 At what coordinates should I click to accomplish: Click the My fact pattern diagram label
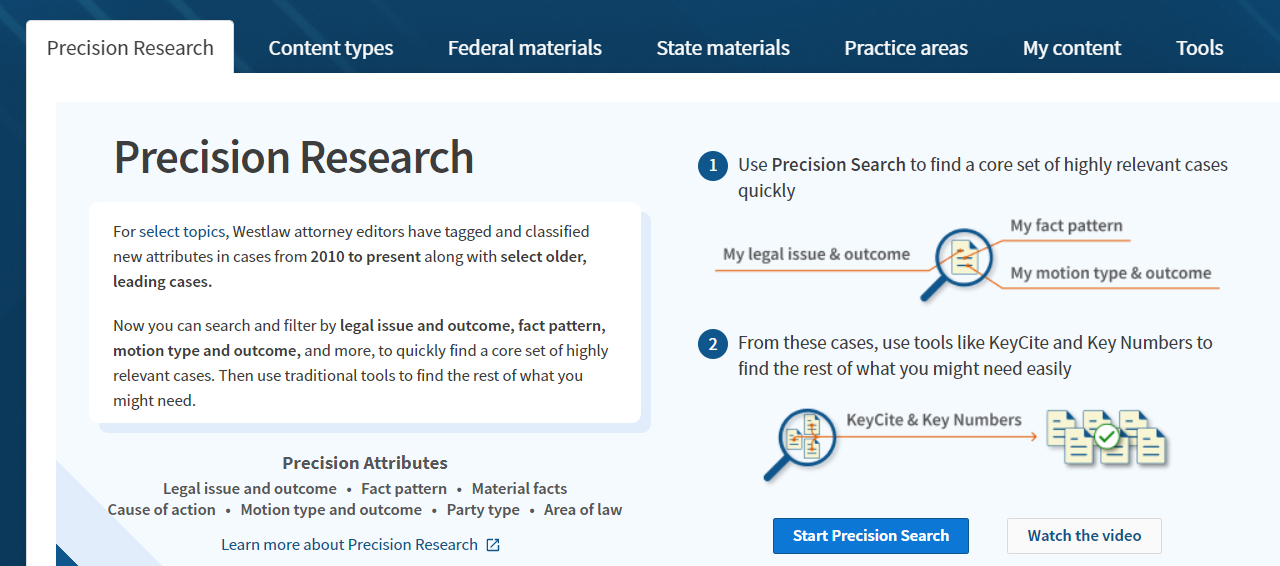1066,226
